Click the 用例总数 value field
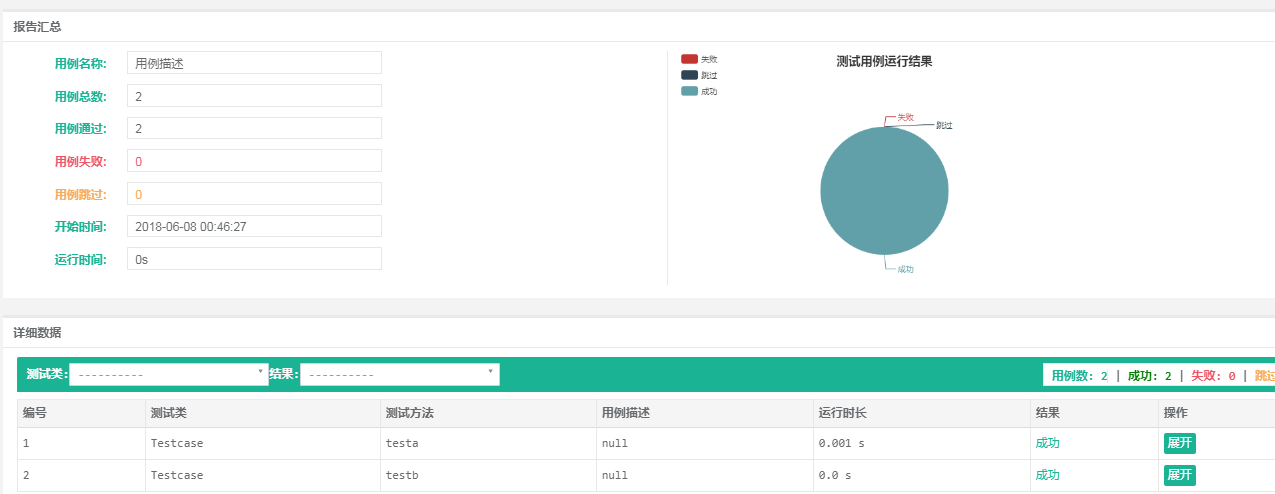1275x494 pixels. click(x=254, y=95)
